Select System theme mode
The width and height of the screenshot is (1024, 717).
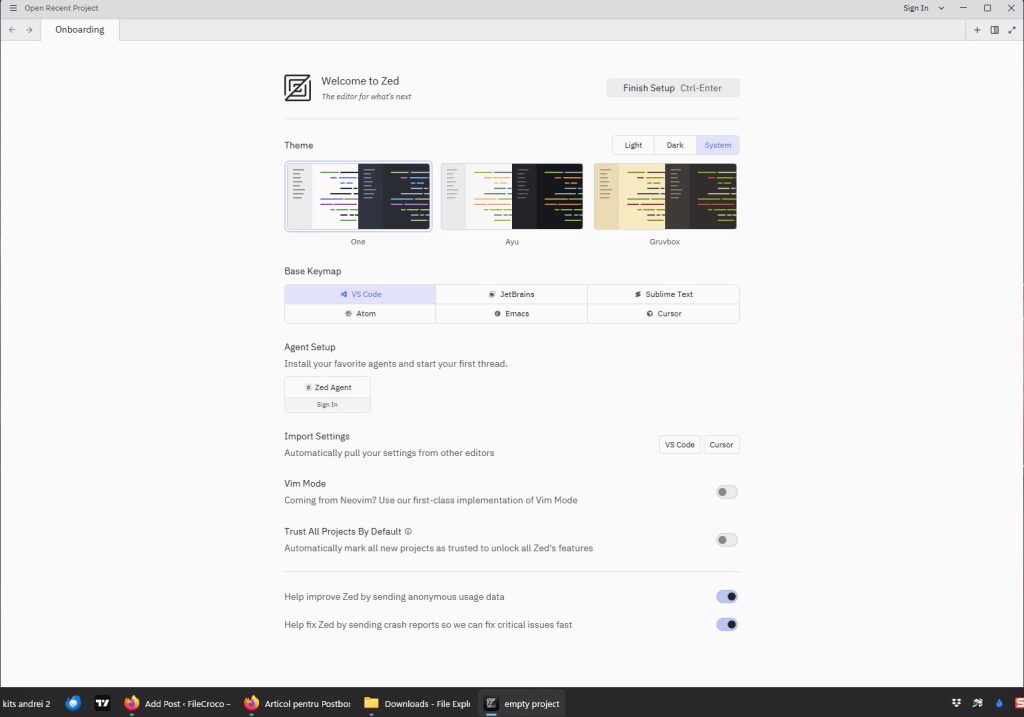pos(718,145)
